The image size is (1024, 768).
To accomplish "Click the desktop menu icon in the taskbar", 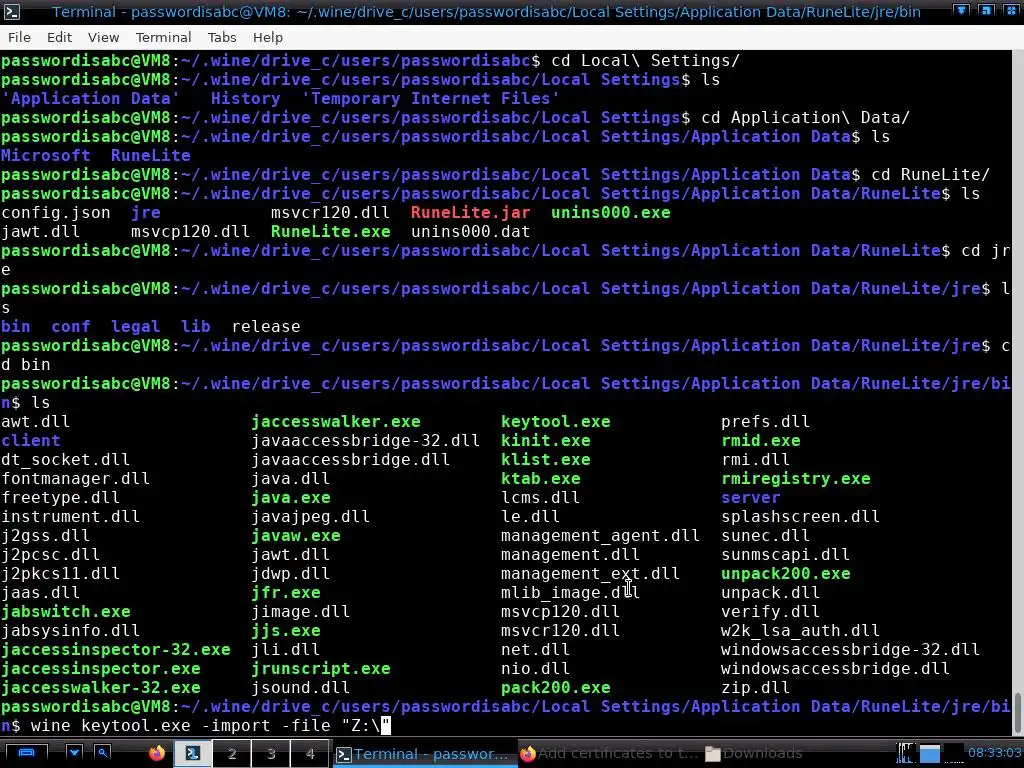I will coord(26,753).
